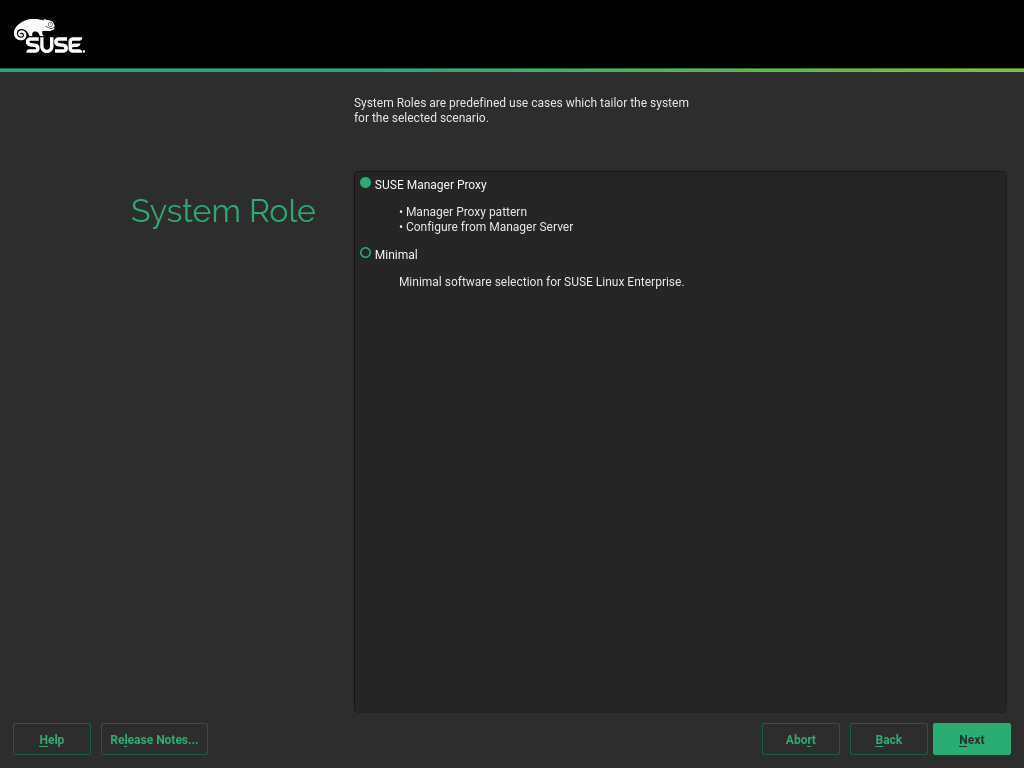Click the green accent bar under the header
1024x768 pixels.
pyautogui.click(x=512, y=70)
